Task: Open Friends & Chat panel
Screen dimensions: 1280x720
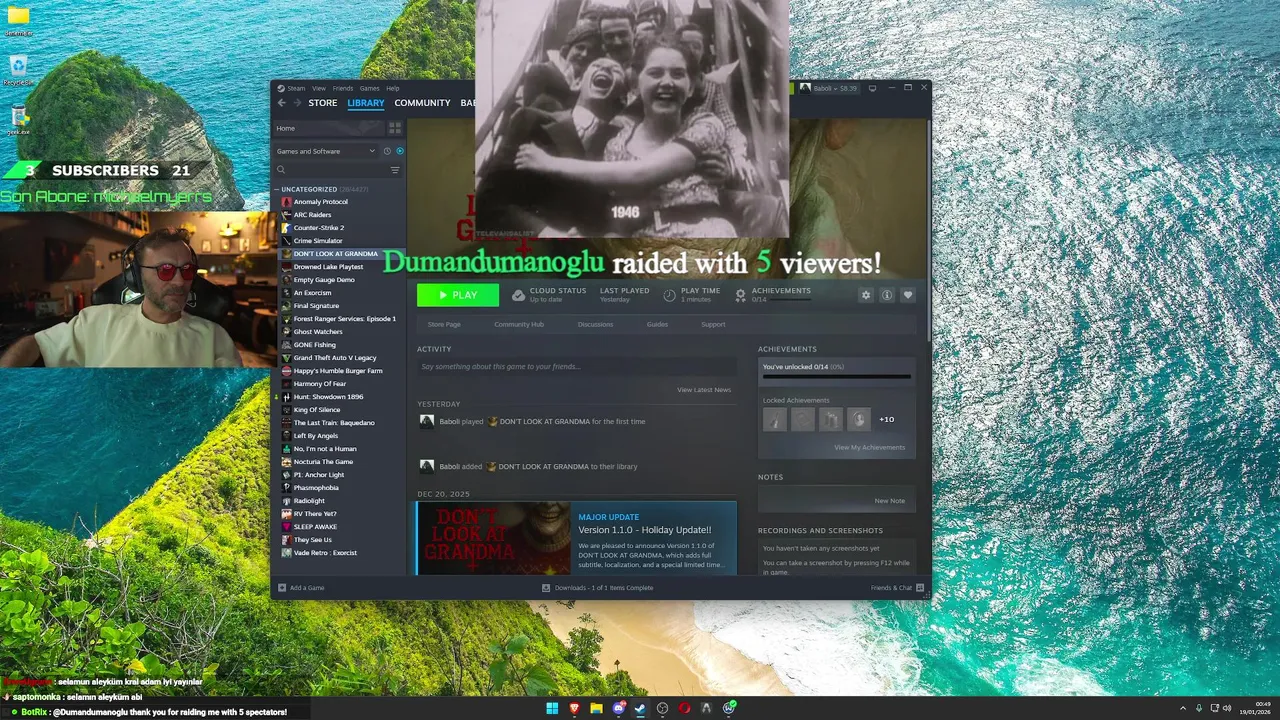Action: click(x=897, y=588)
